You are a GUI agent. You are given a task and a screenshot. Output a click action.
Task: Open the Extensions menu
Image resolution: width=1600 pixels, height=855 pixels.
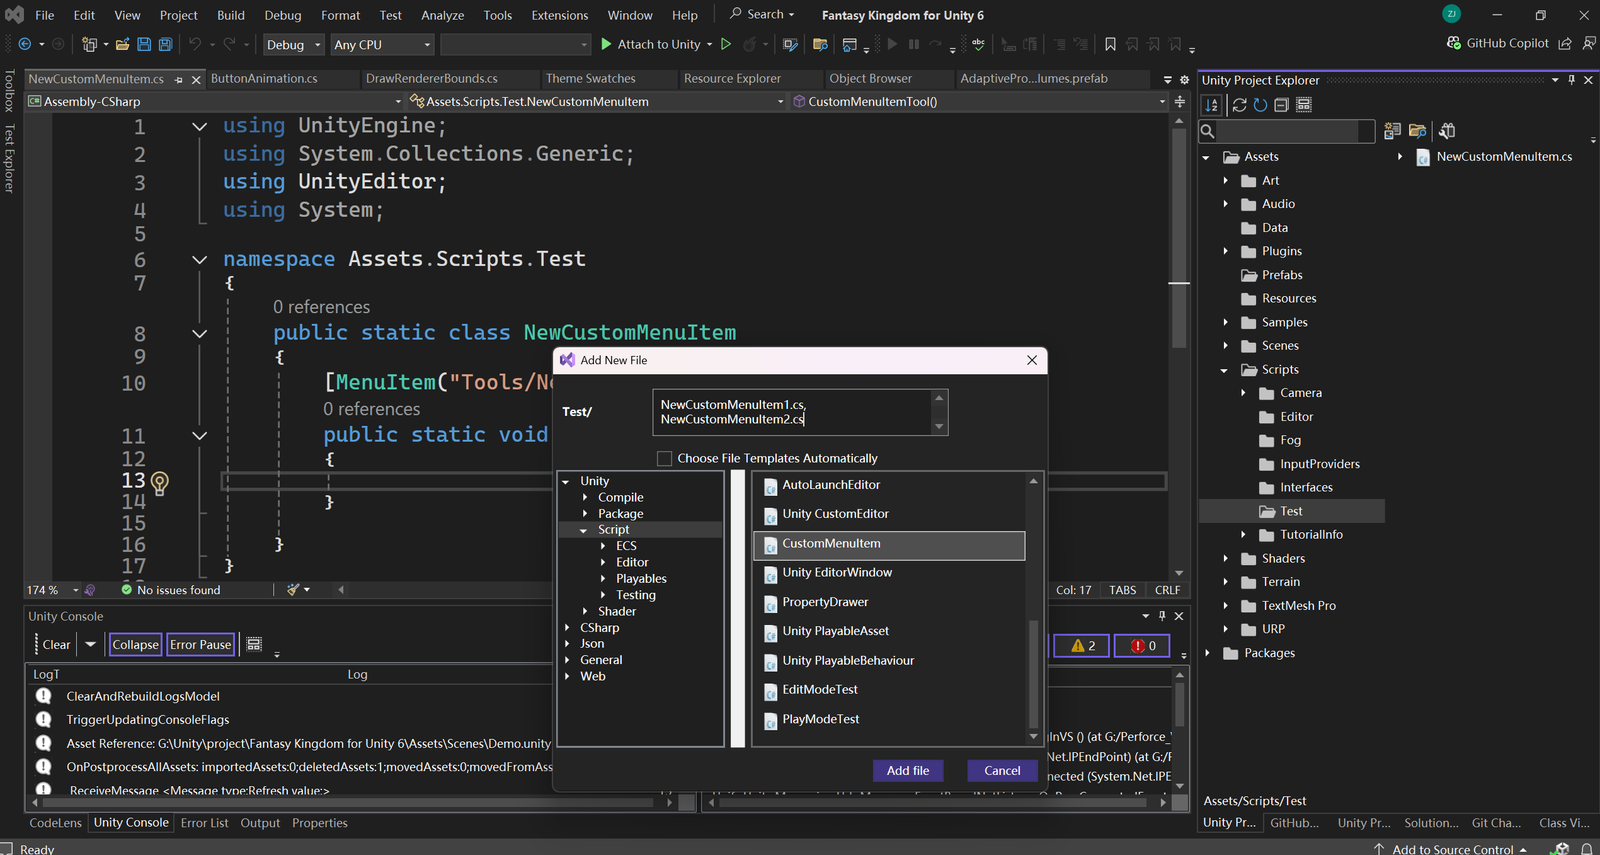coord(559,15)
